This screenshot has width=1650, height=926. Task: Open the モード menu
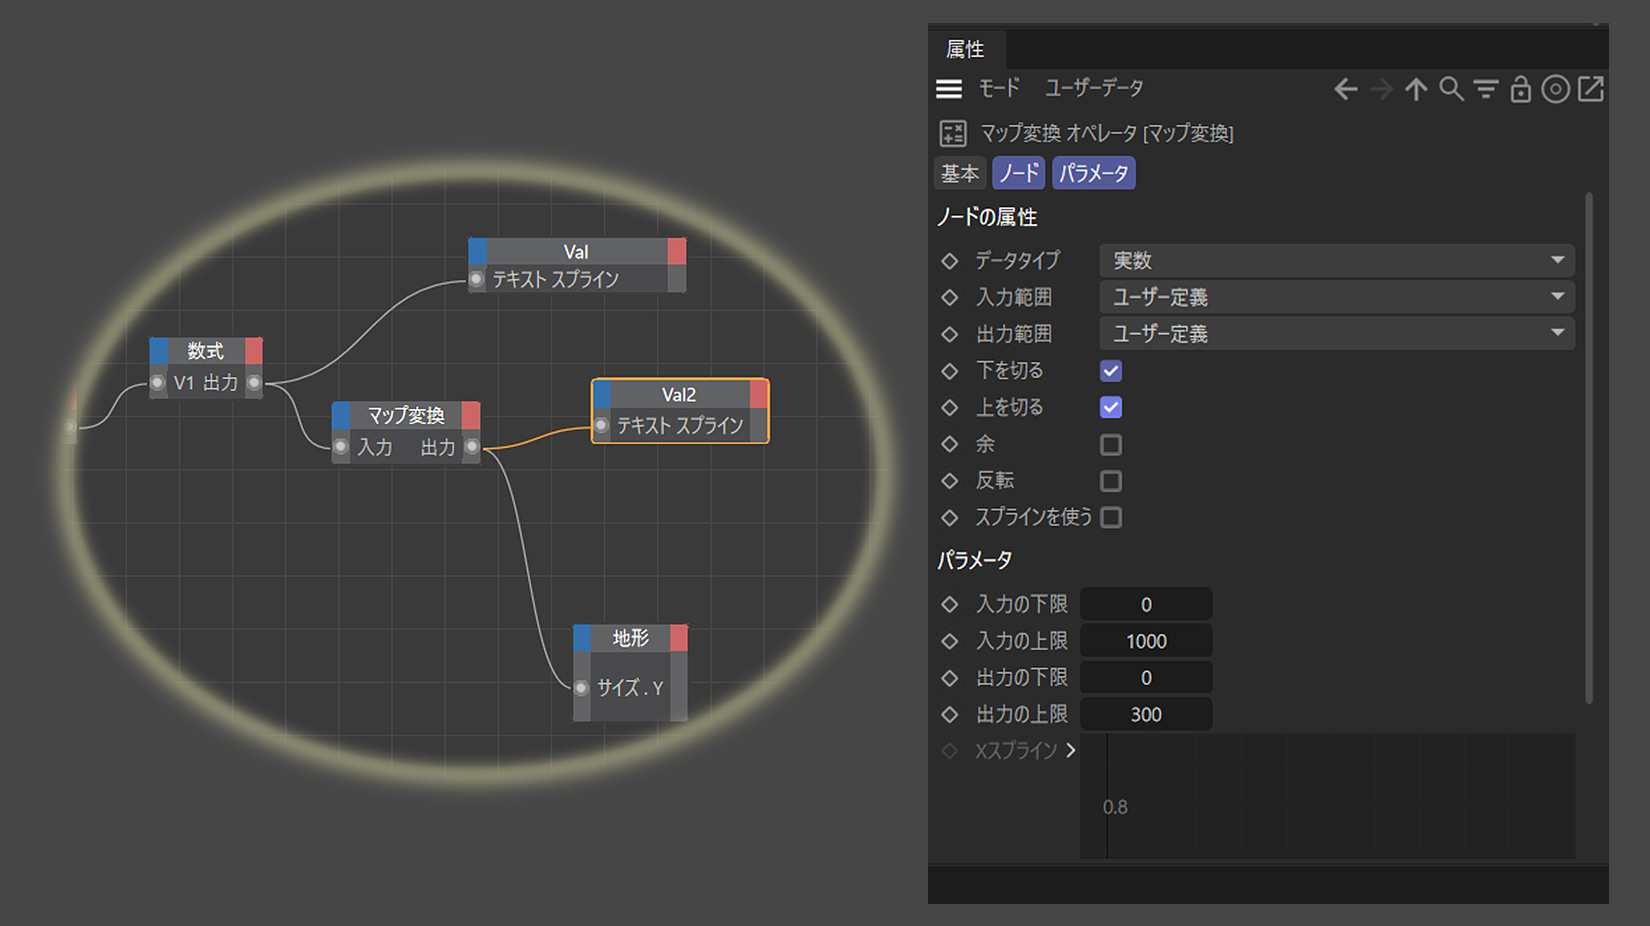click(999, 89)
